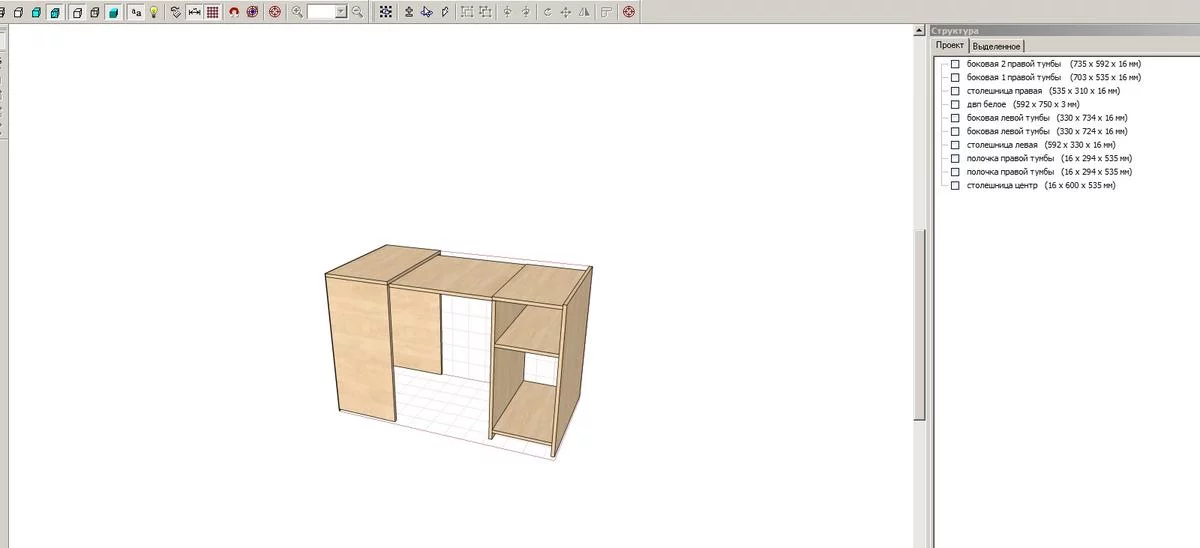Click the mirror flip icon
Viewport: 1200px width, 548px height.
(x=585, y=12)
